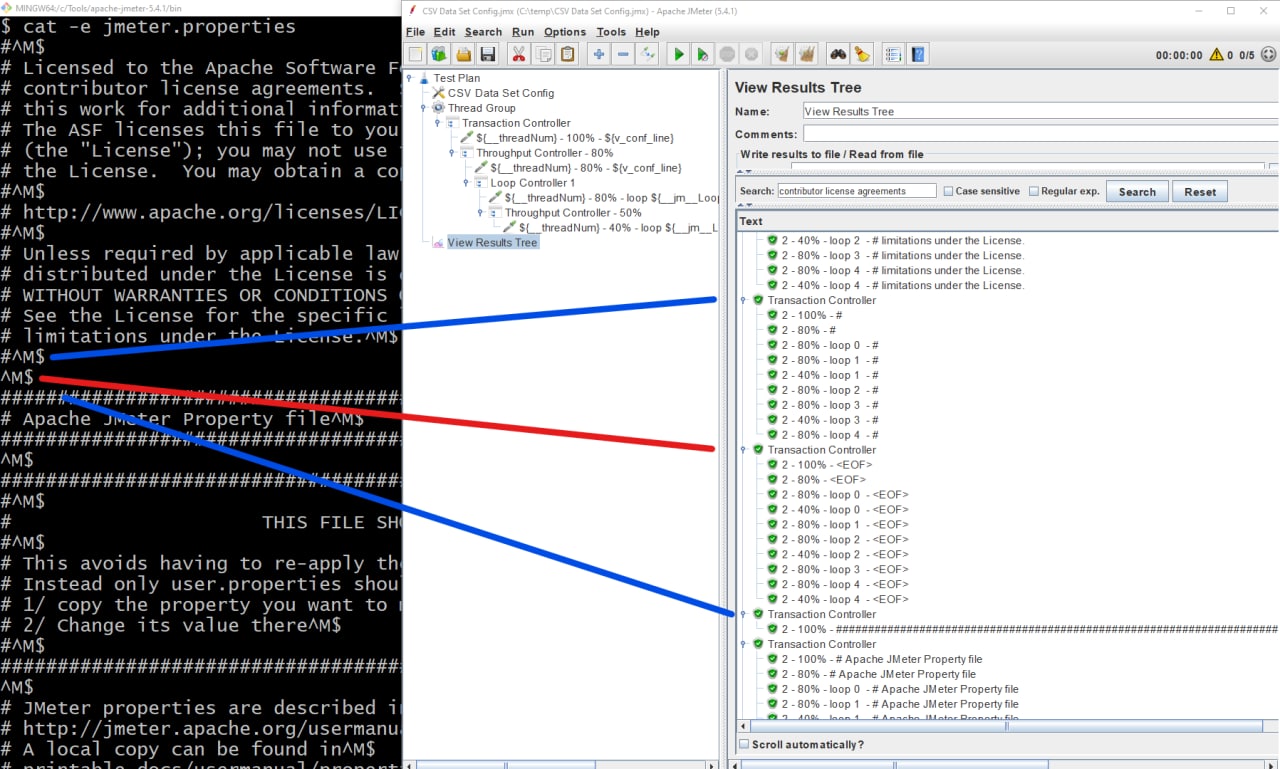This screenshot has height=769, width=1280.
Task: Click the results Search text field
Action: pyautogui.click(x=857, y=191)
